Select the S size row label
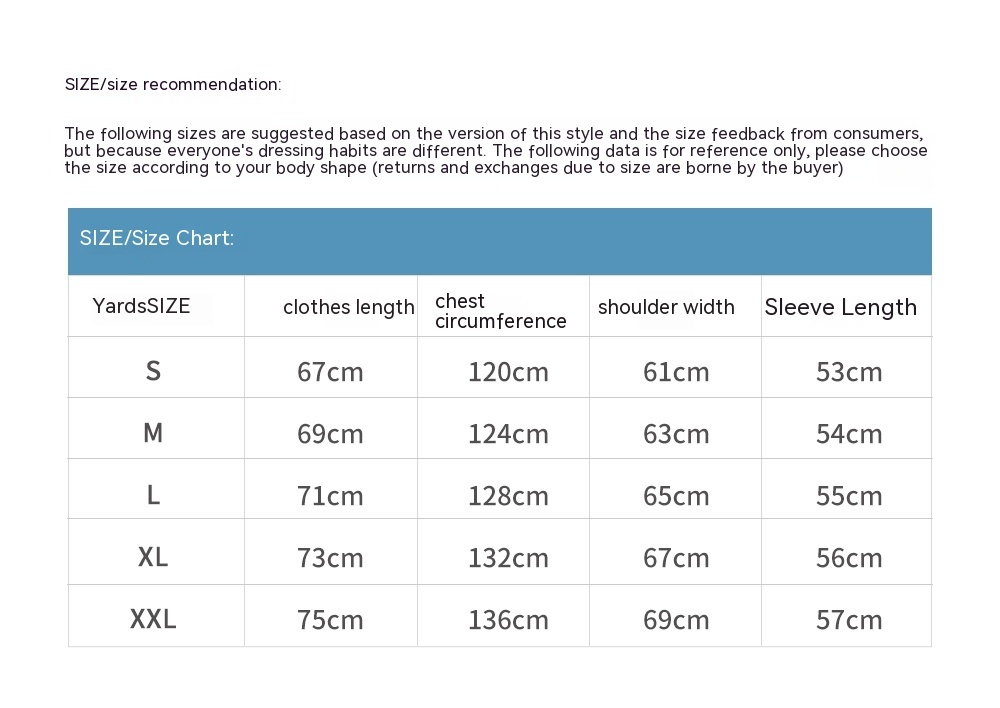 pyautogui.click(x=153, y=371)
